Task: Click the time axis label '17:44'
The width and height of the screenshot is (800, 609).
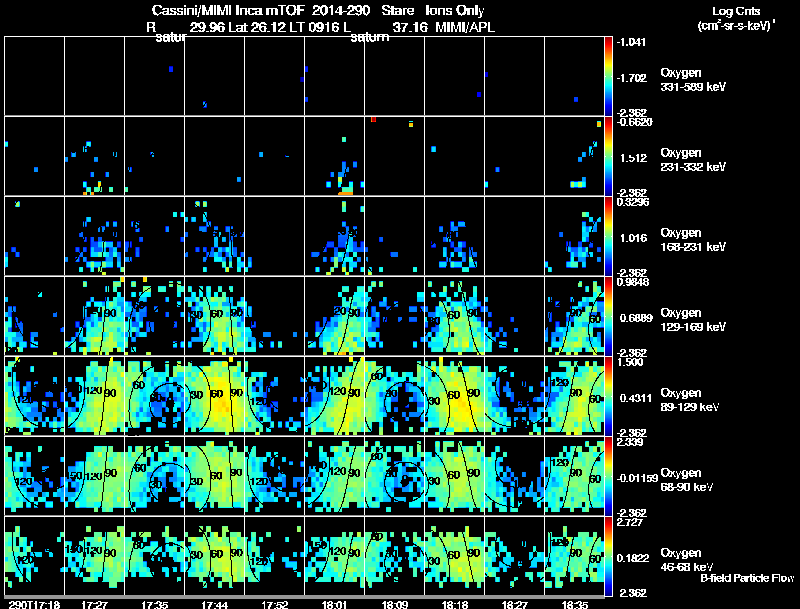Action: tap(214, 604)
